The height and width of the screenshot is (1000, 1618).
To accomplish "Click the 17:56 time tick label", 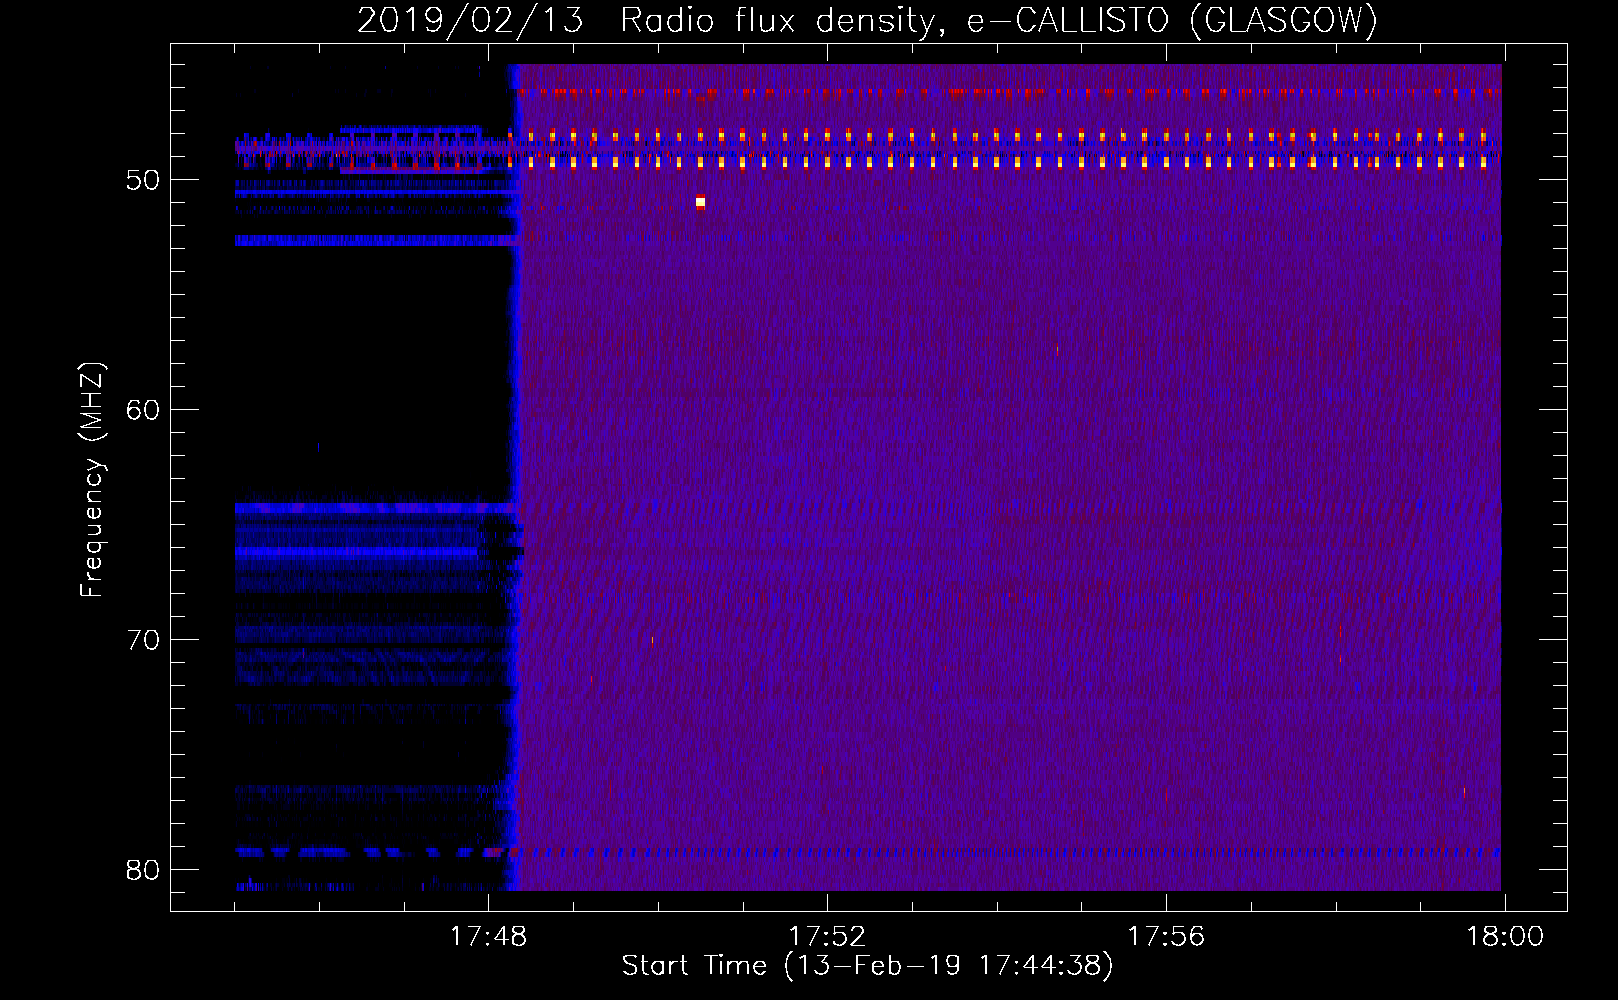I will pyautogui.click(x=1166, y=937).
